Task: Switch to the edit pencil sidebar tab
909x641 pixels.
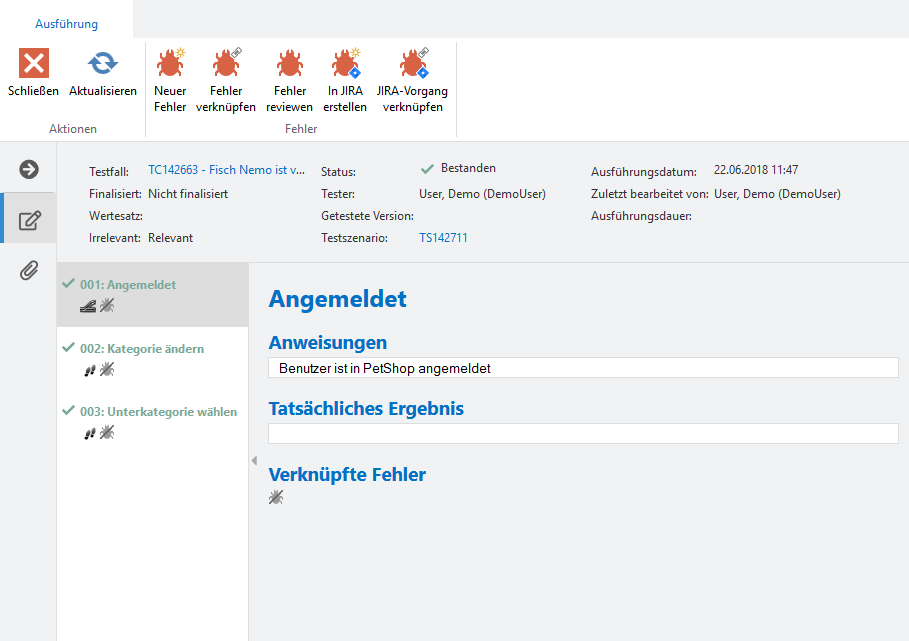Action: 29,220
